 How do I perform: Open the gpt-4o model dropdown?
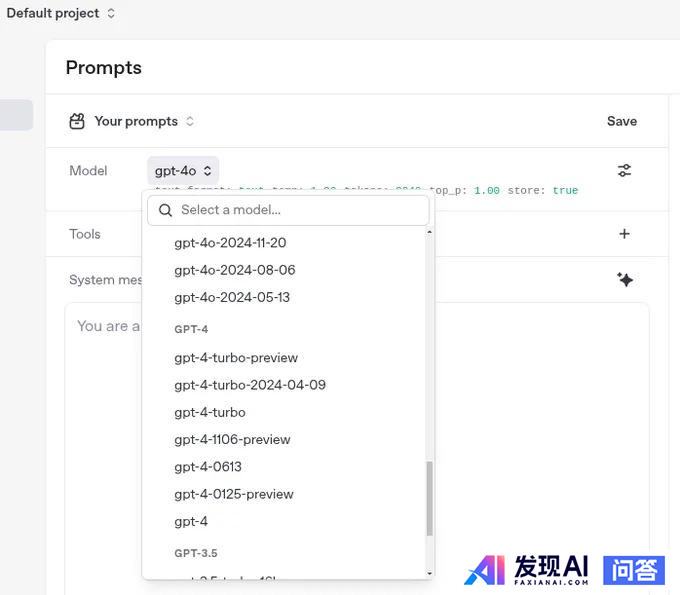pyautogui.click(x=183, y=170)
